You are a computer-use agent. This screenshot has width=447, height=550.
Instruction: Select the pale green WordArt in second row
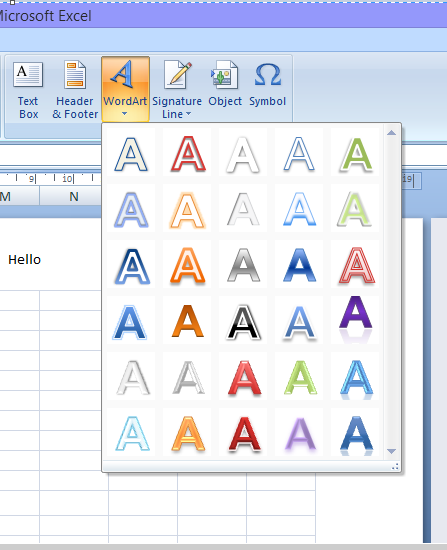(x=355, y=209)
